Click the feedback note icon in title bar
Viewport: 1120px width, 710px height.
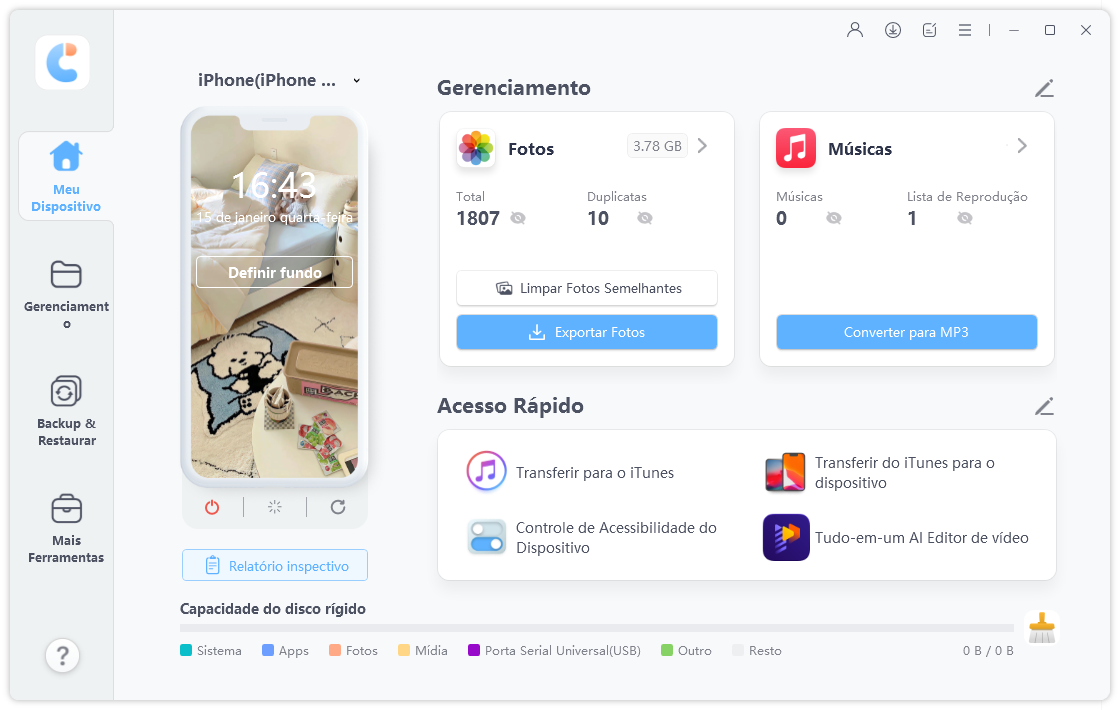pyautogui.click(x=929, y=30)
